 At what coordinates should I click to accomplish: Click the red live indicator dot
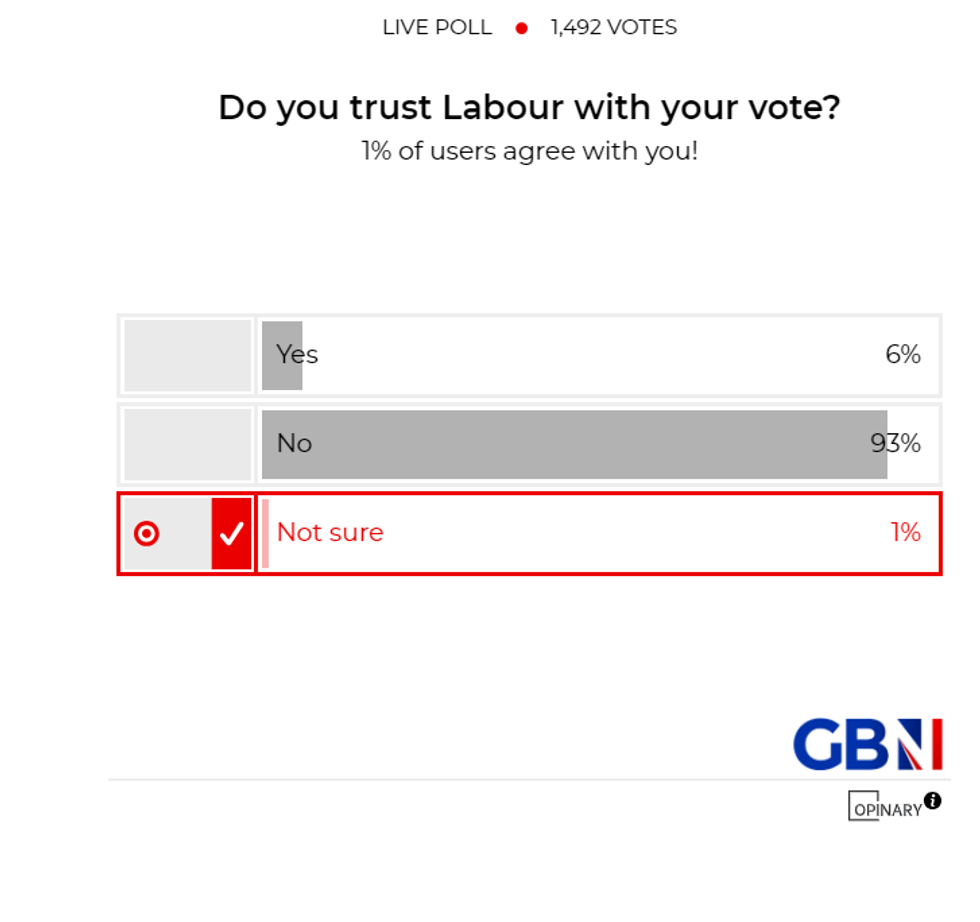pos(521,28)
